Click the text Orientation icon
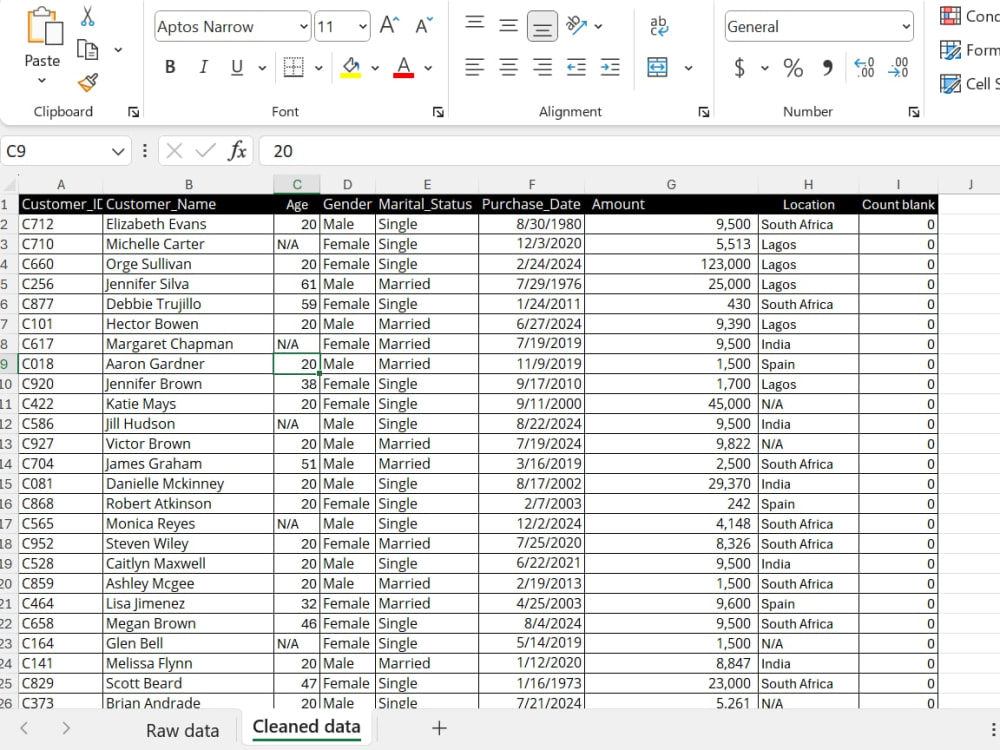Screen dimensions: 1000x750 [577, 26]
